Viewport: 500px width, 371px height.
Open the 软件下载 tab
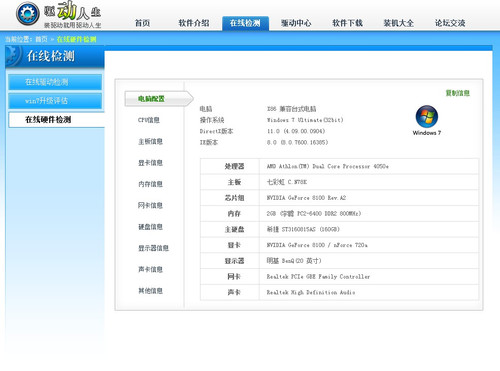pyautogui.click(x=347, y=23)
